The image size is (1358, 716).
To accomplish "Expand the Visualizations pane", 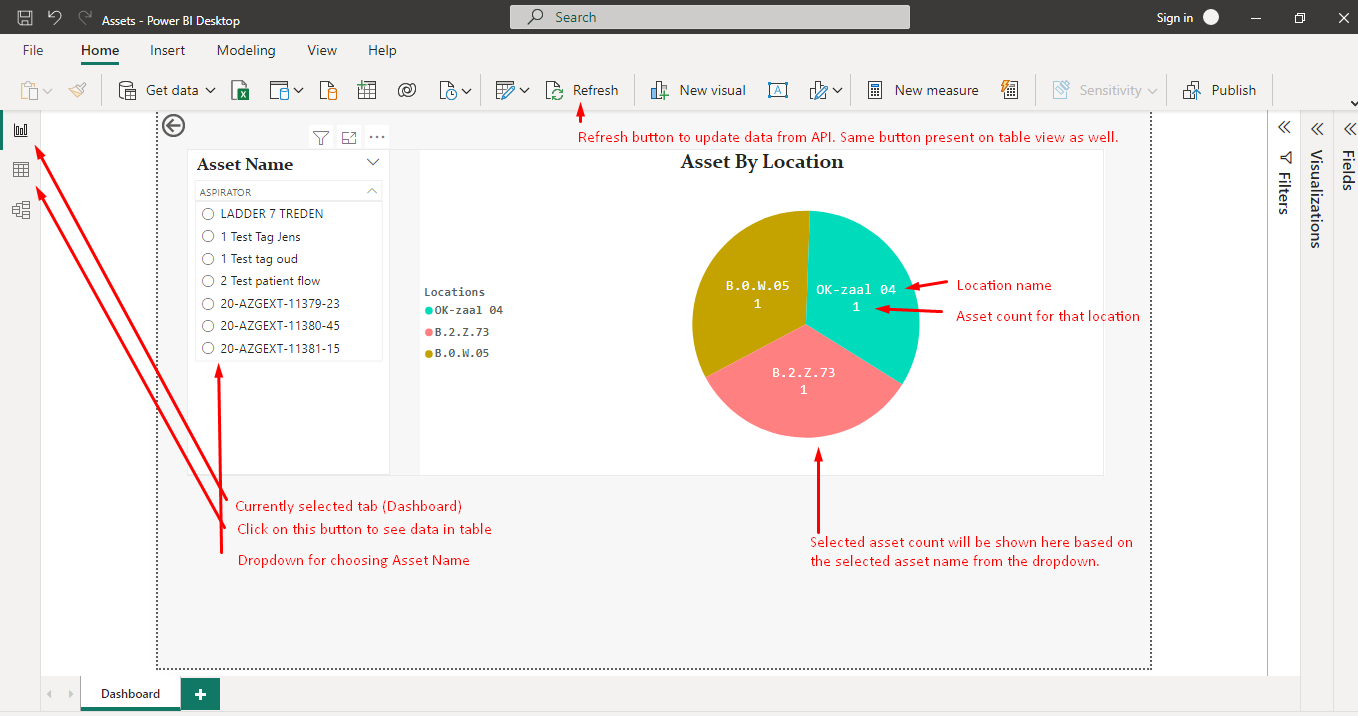I will (x=1317, y=129).
